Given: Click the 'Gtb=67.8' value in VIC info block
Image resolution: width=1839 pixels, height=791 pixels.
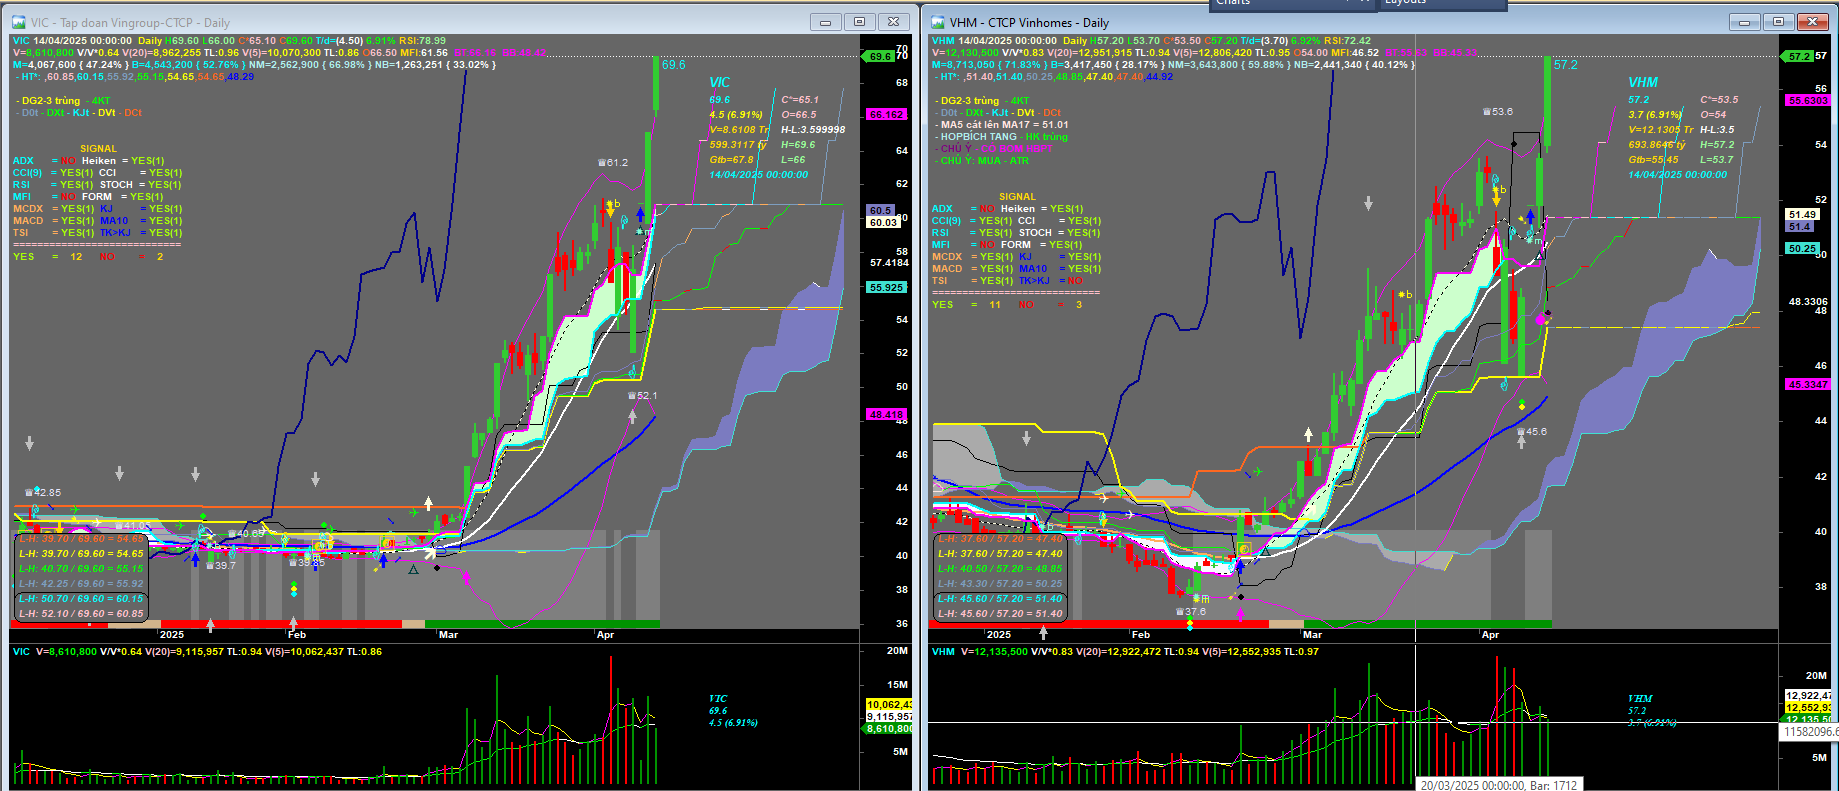Looking at the screenshot, I should [x=732, y=160].
